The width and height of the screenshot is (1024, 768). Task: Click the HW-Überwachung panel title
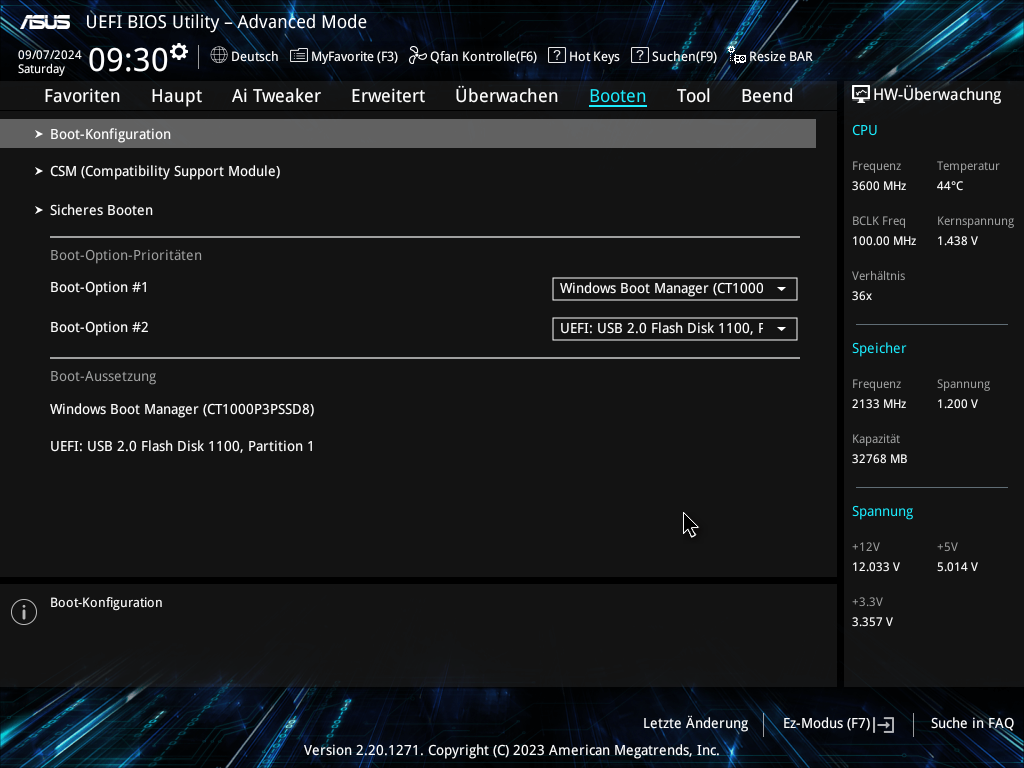(936, 95)
